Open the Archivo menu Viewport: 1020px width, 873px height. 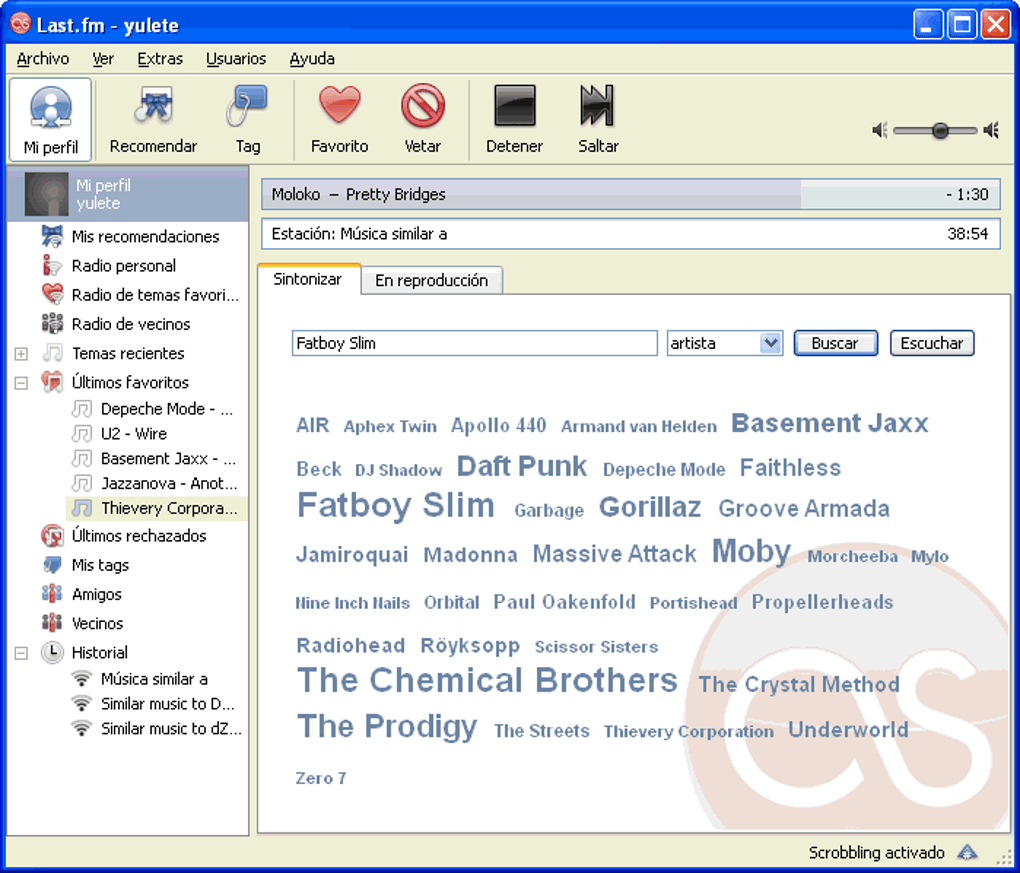point(43,59)
